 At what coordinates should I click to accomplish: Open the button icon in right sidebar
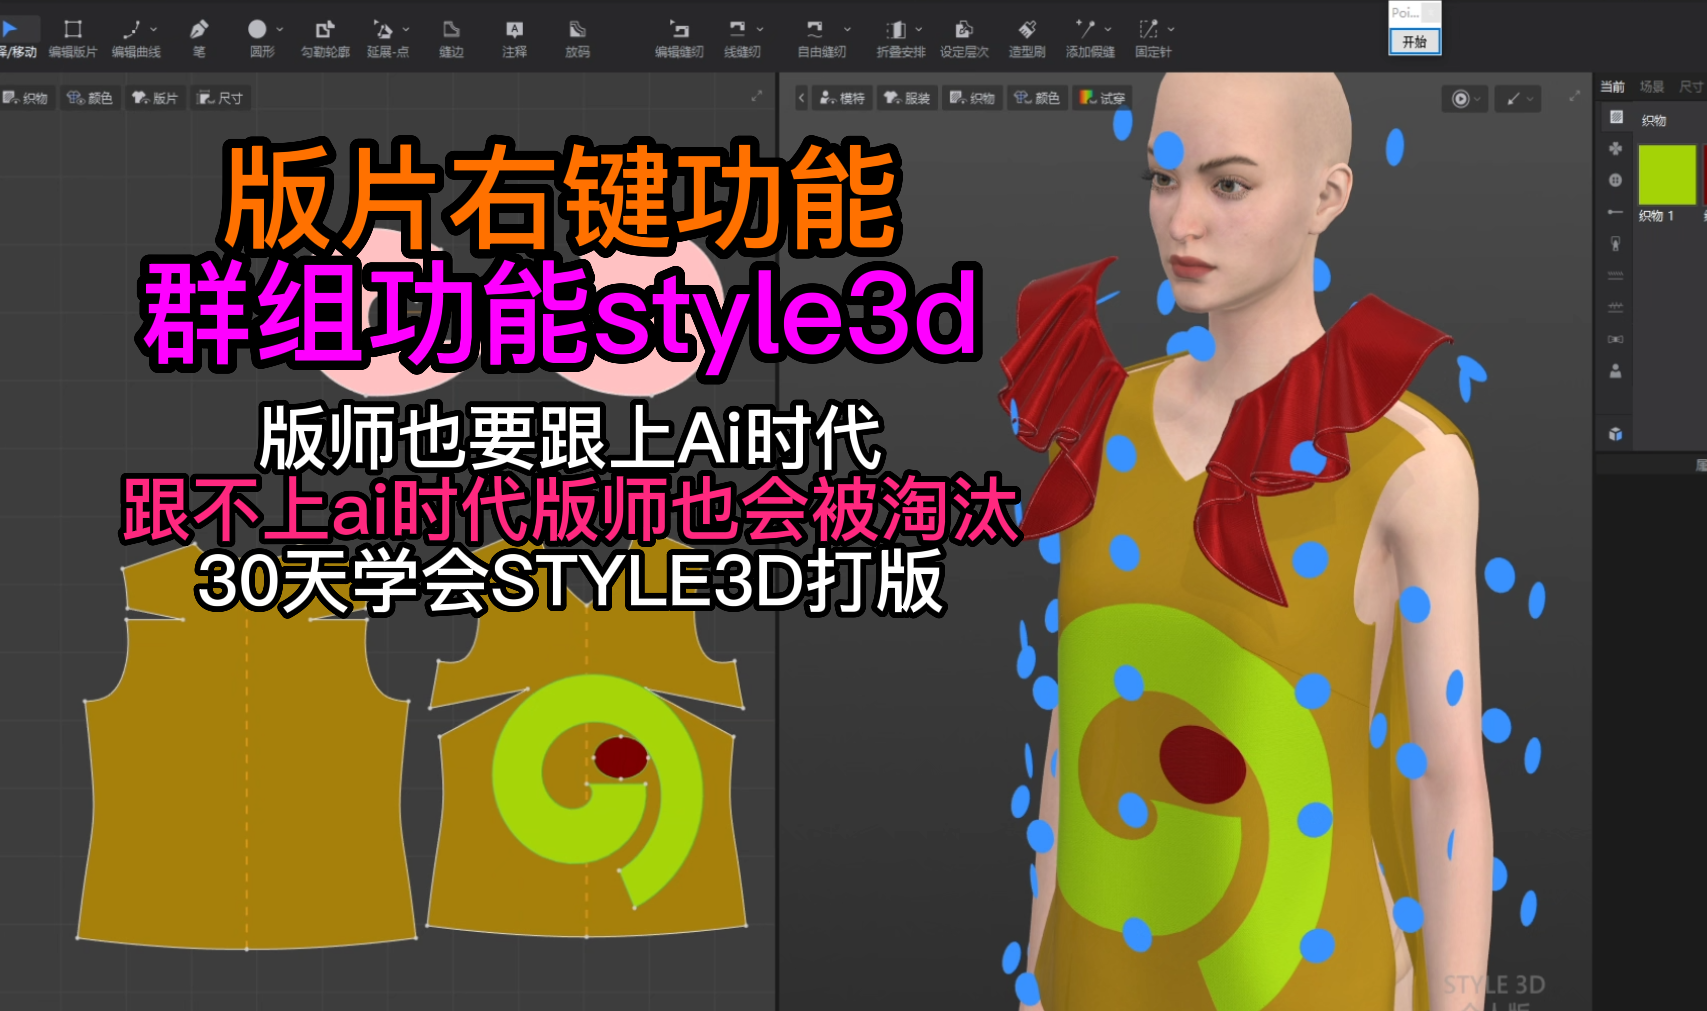click(x=1615, y=180)
